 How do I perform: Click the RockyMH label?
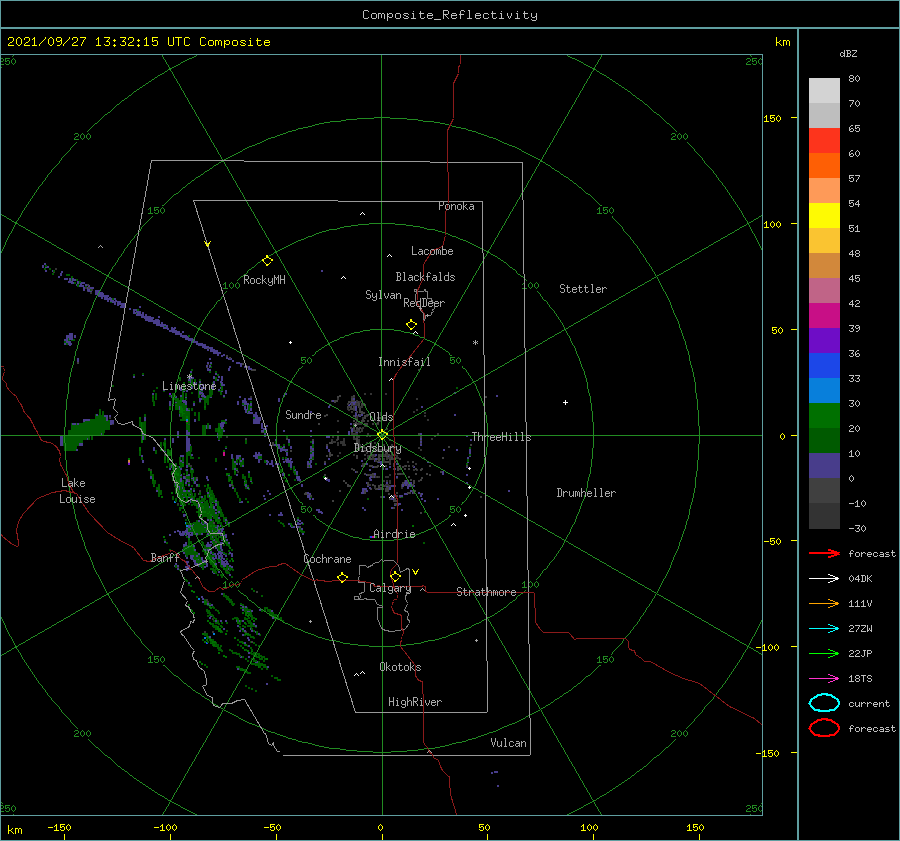(x=264, y=280)
